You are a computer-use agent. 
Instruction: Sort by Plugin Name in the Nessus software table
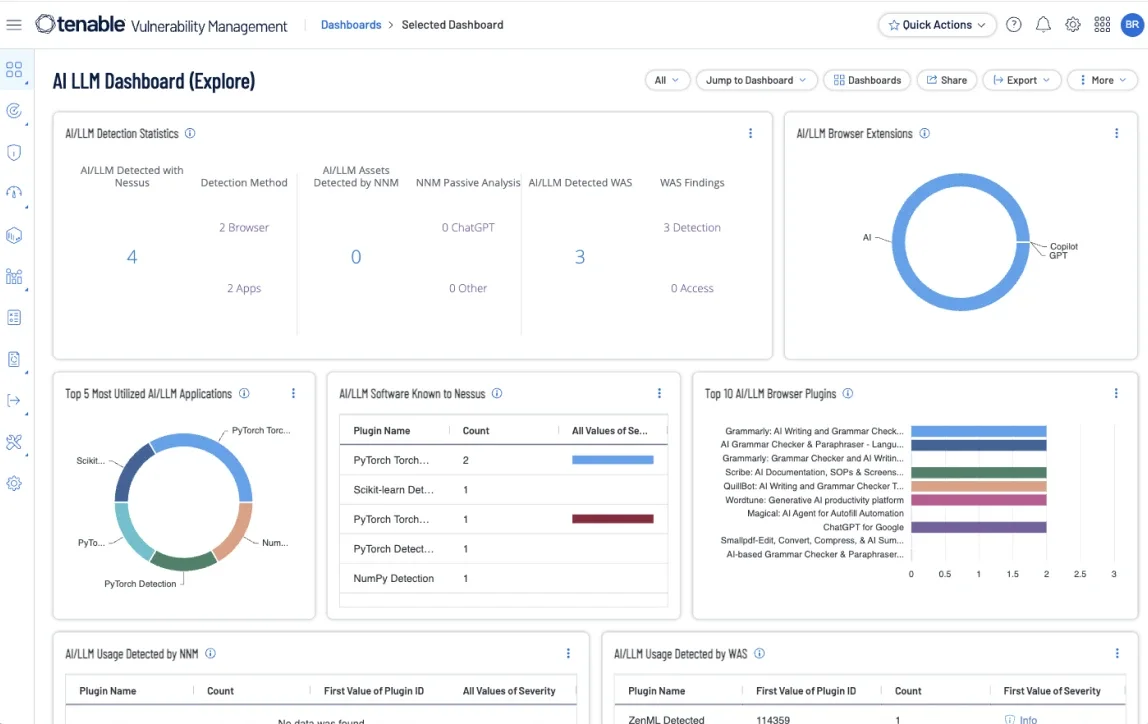[x=381, y=430]
